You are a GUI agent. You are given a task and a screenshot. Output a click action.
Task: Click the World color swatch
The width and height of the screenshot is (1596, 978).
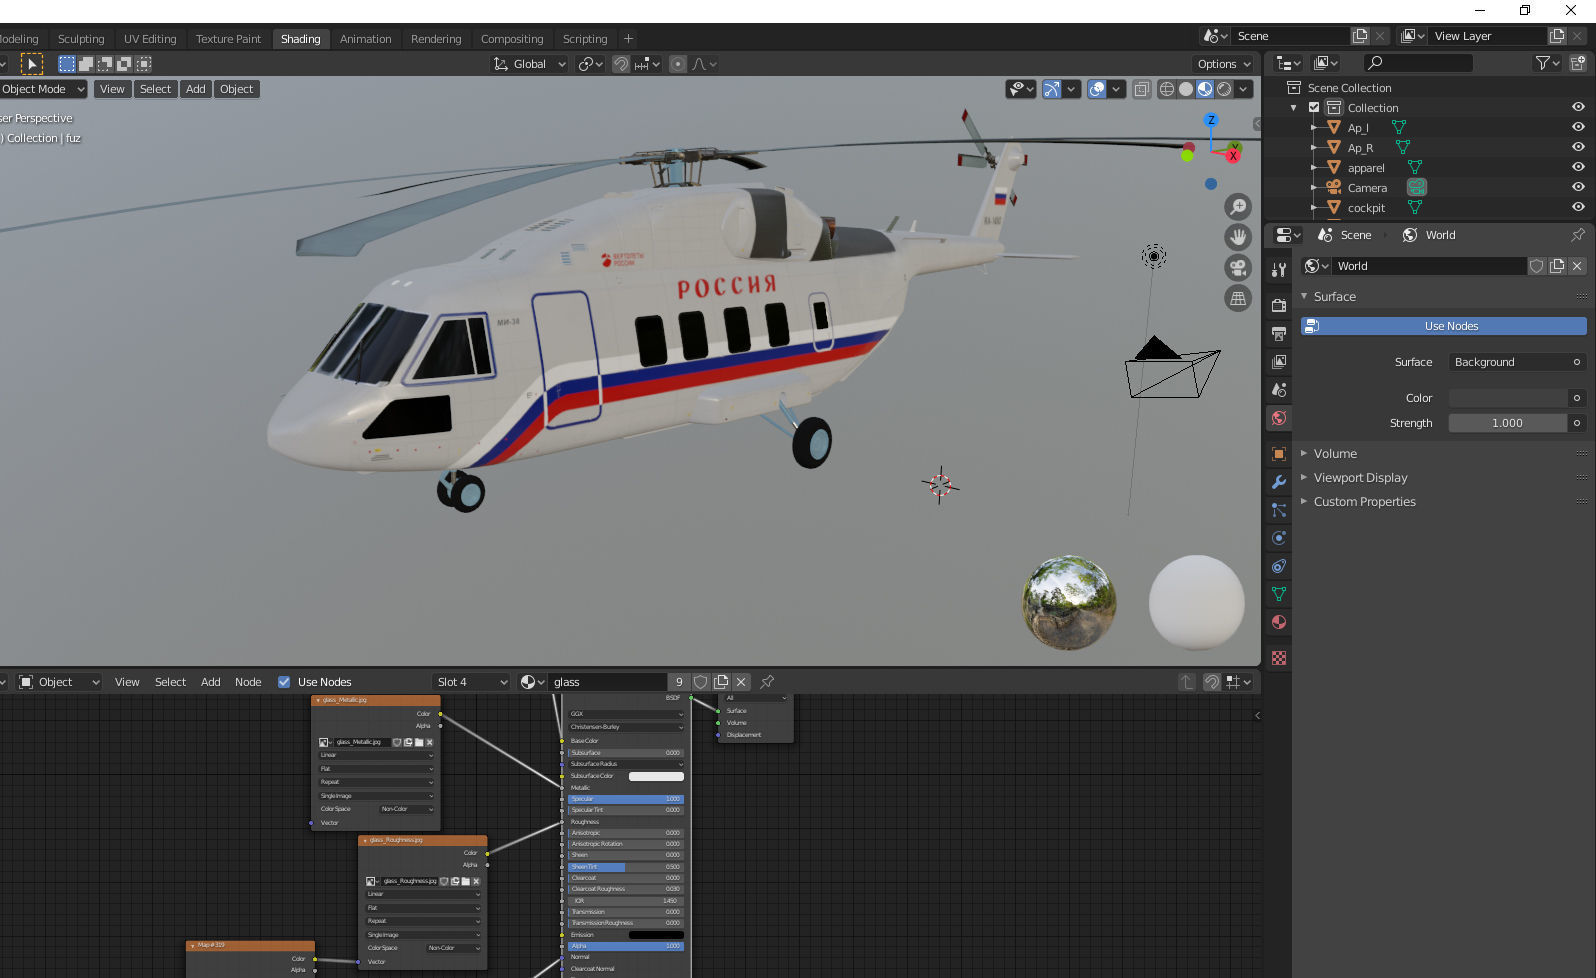click(x=1508, y=398)
